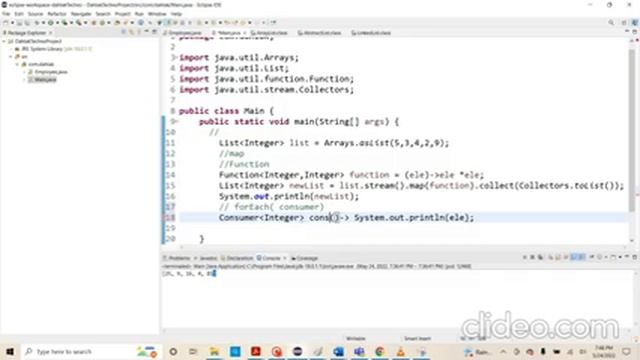This screenshot has height=360, width=640.
Task: Click the Save toolbar icon
Action: coord(19,23)
